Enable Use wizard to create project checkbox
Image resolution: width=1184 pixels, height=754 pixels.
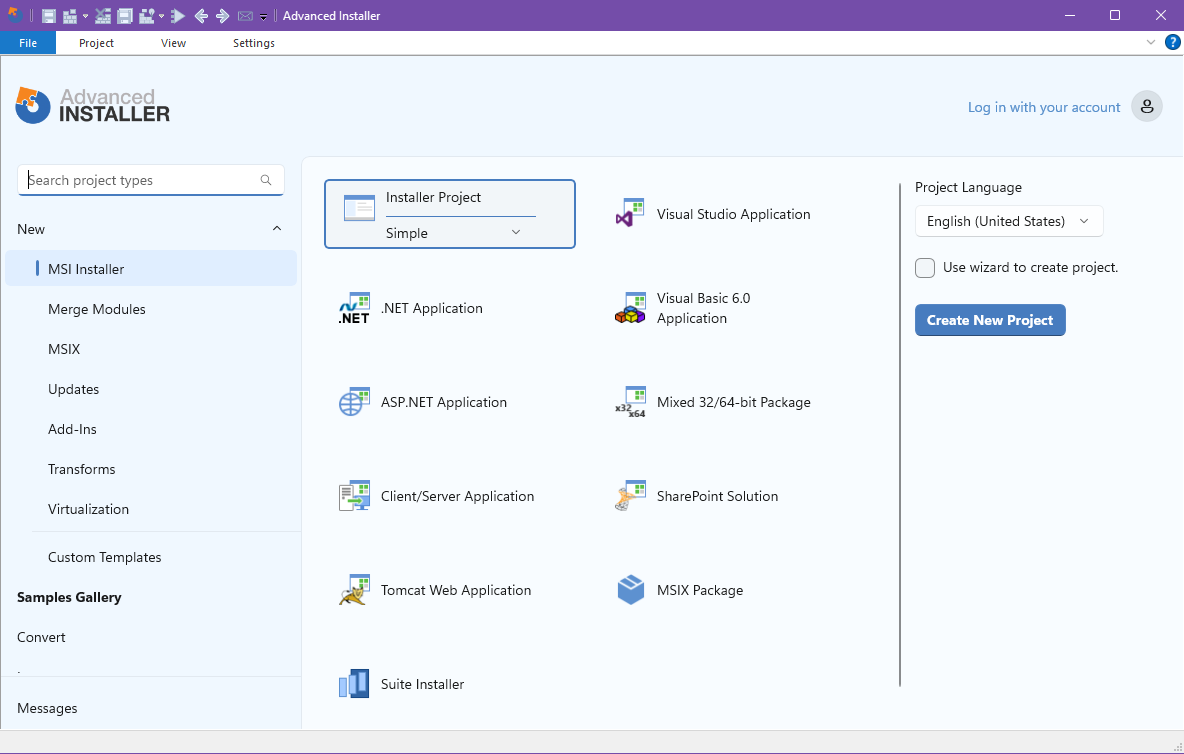pos(925,268)
